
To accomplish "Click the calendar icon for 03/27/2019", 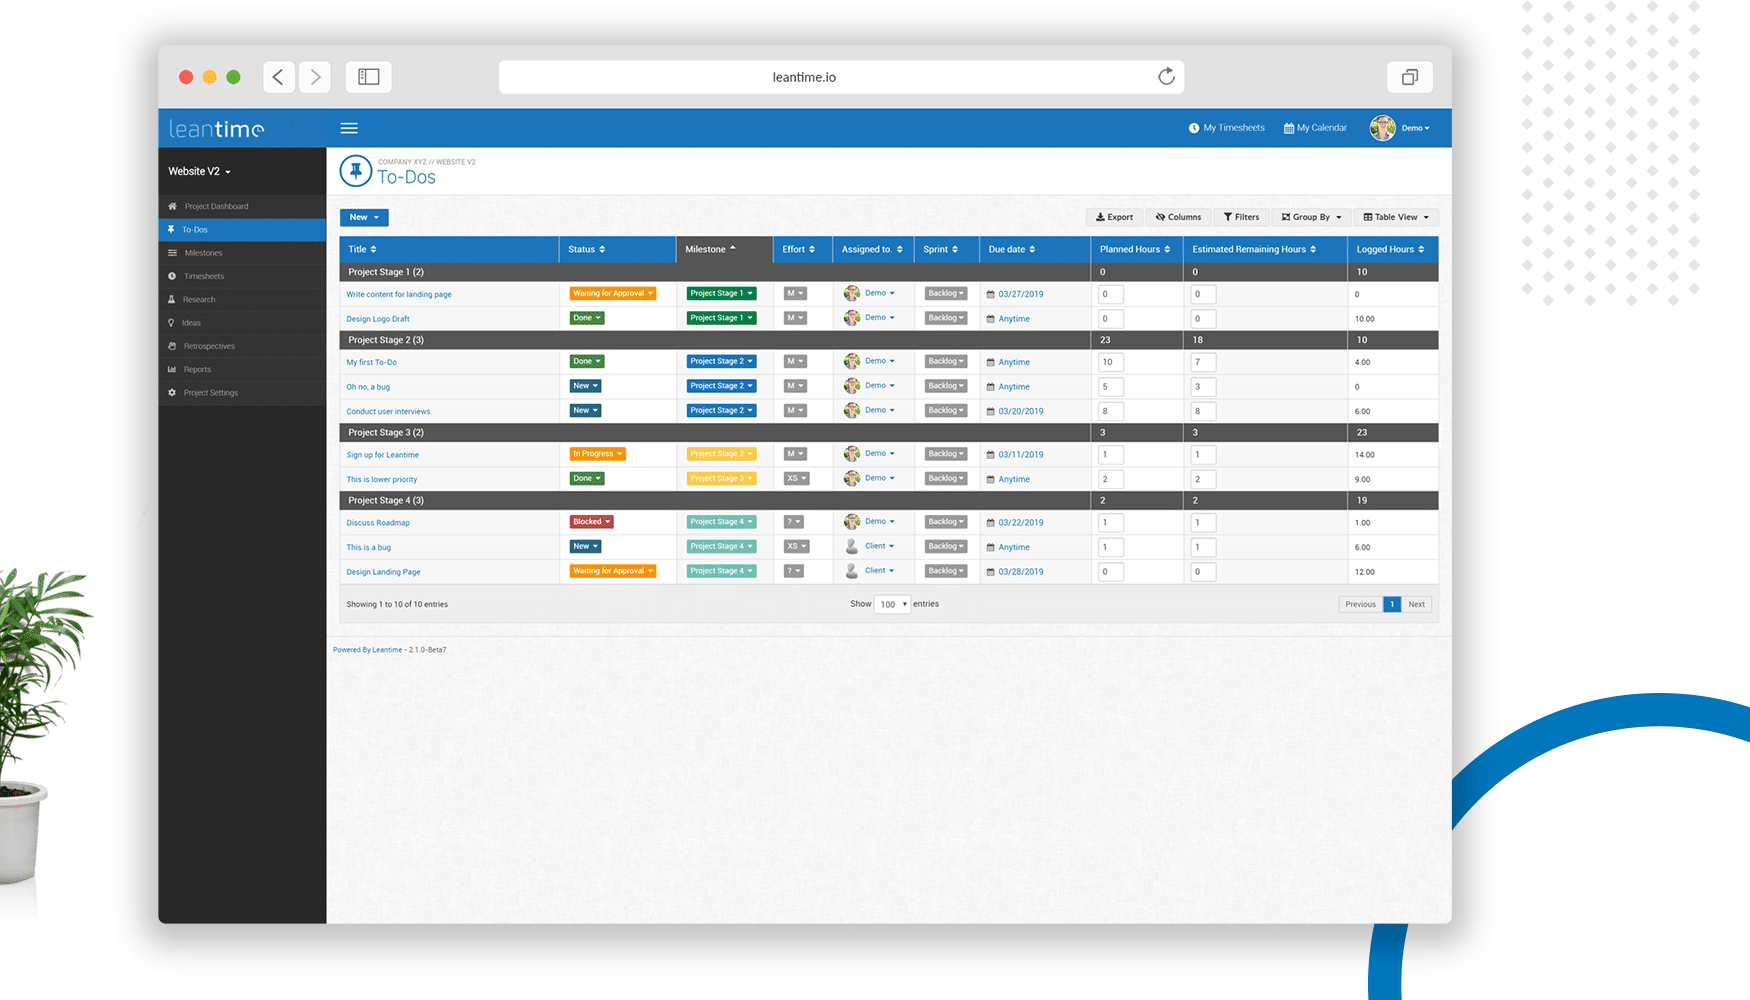I will [x=991, y=295].
